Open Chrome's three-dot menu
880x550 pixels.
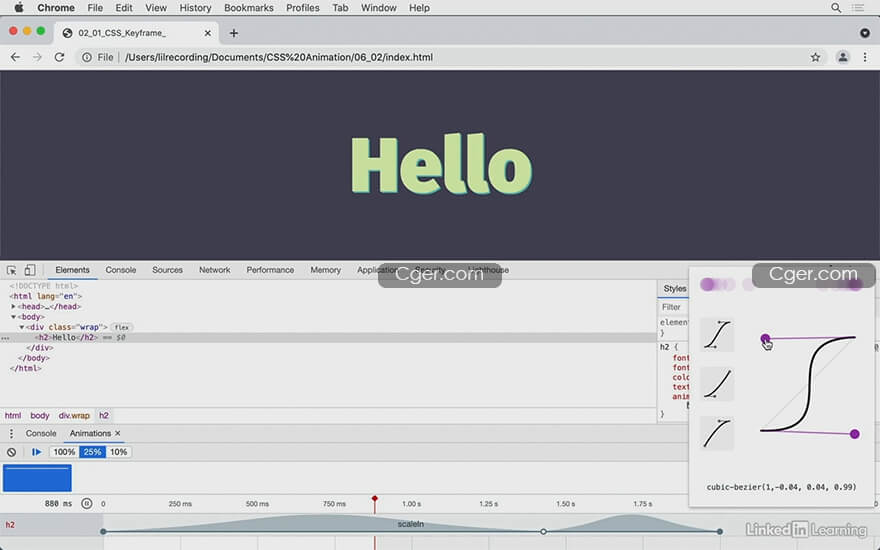click(865, 57)
